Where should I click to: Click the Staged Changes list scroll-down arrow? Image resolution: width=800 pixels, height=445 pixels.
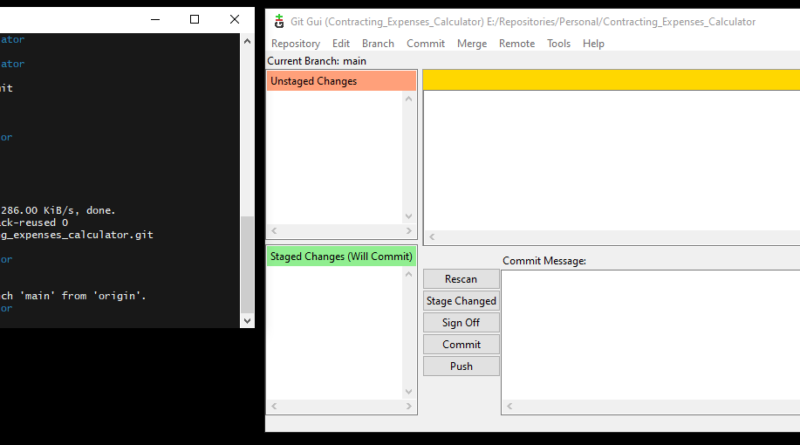tap(409, 392)
